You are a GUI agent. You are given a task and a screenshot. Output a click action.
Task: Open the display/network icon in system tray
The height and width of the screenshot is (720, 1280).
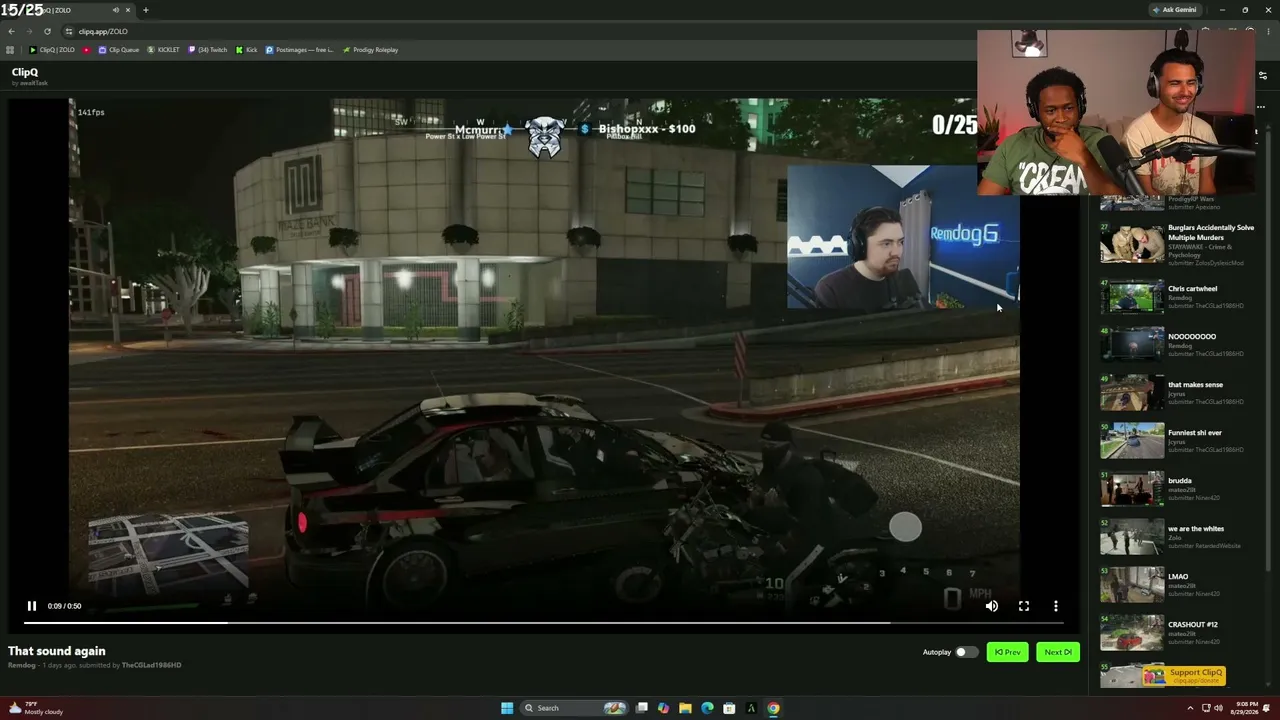point(1204,708)
